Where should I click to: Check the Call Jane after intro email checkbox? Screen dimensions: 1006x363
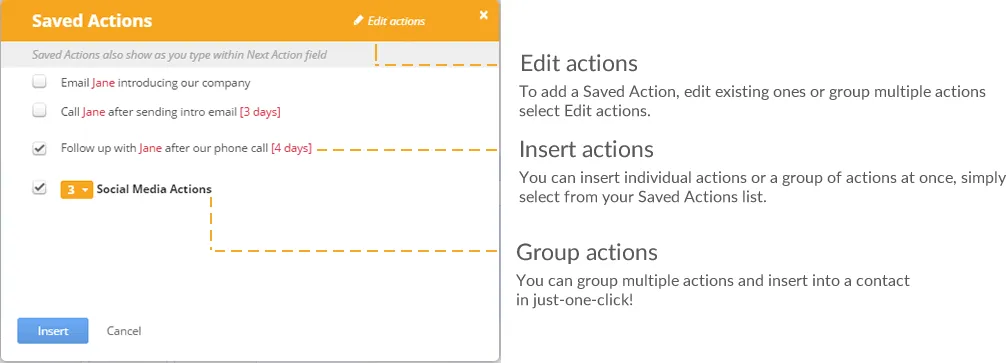pyautogui.click(x=40, y=111)
